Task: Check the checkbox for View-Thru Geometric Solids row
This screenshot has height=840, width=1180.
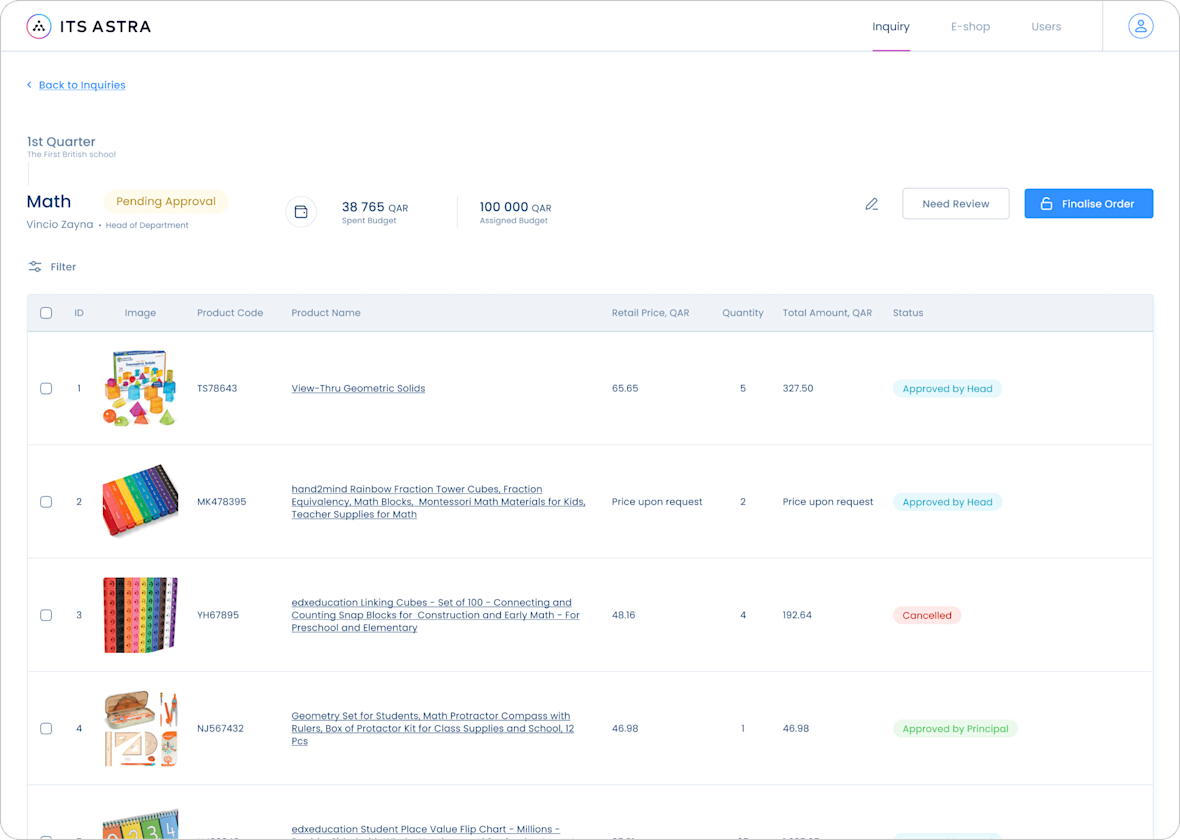Action: point(46,388)
